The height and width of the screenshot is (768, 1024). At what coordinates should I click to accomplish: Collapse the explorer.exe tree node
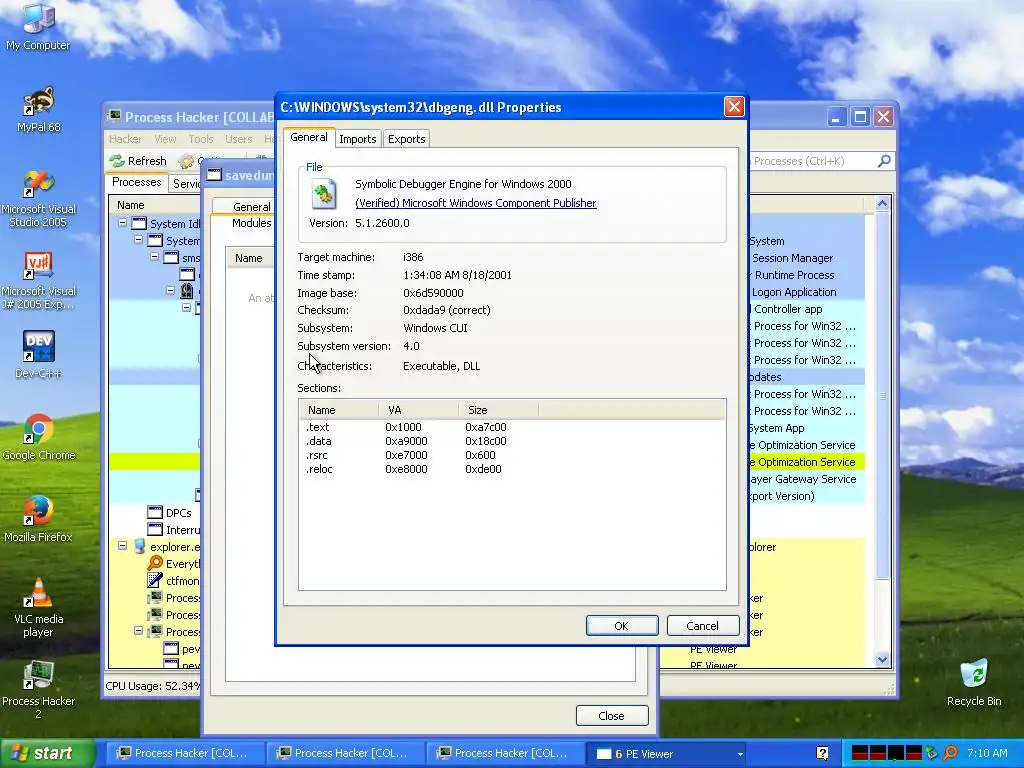[x=122, y=545]
